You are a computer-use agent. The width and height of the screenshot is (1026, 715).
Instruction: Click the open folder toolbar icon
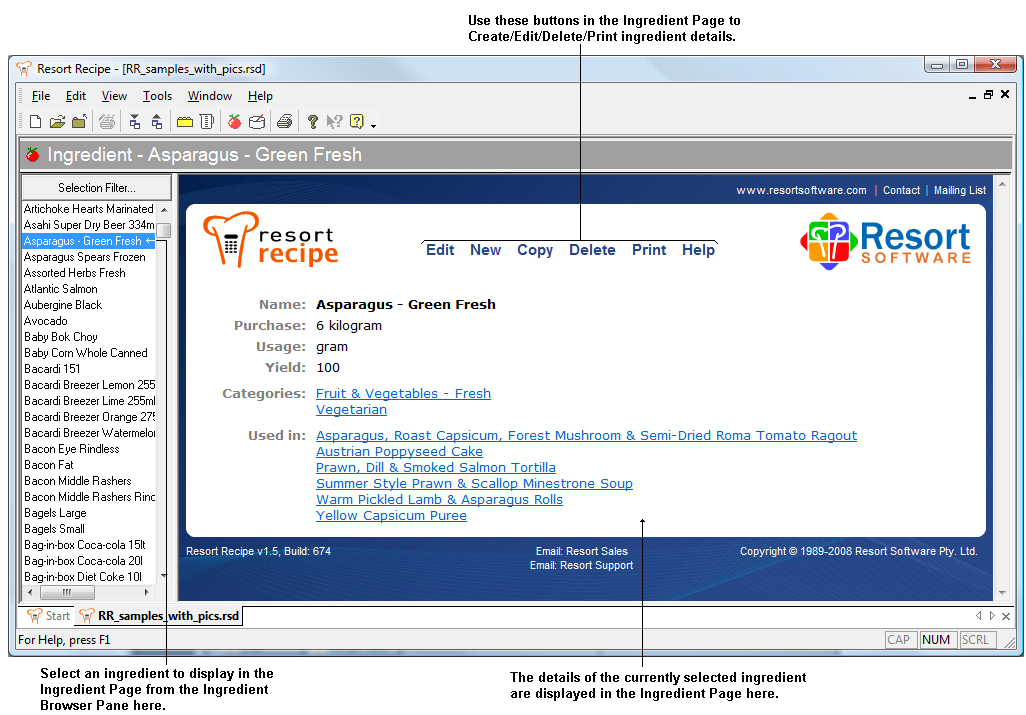tap(58, 122)
